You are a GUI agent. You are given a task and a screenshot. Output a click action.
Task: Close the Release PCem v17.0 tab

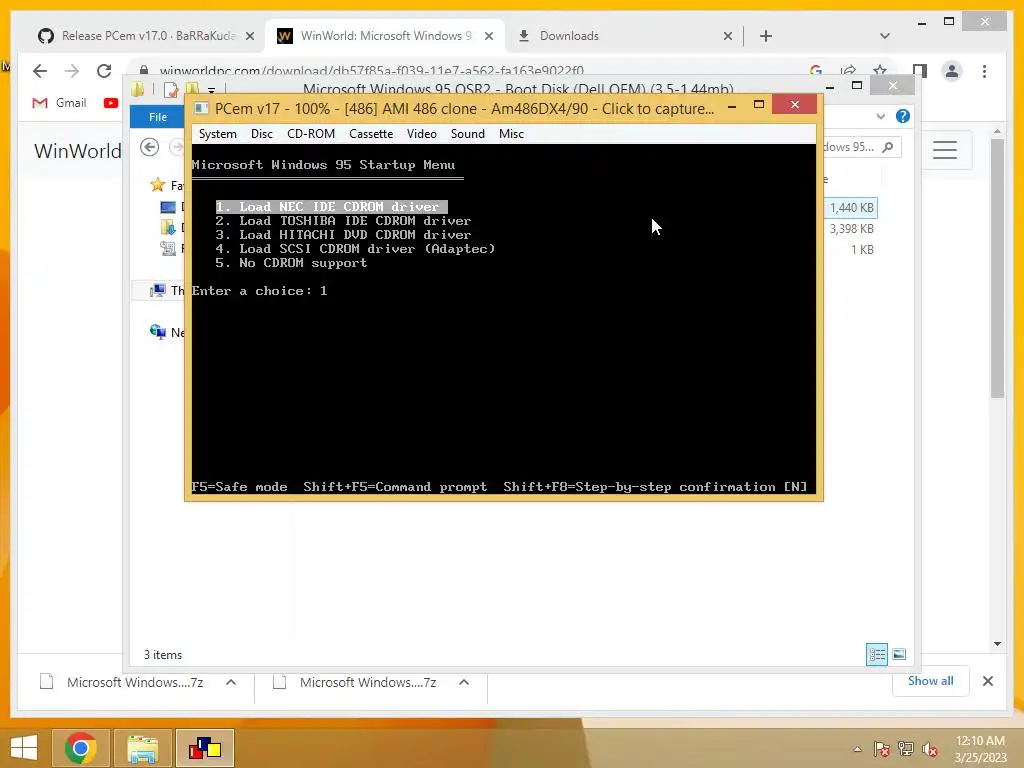click(x=249, y=36)
